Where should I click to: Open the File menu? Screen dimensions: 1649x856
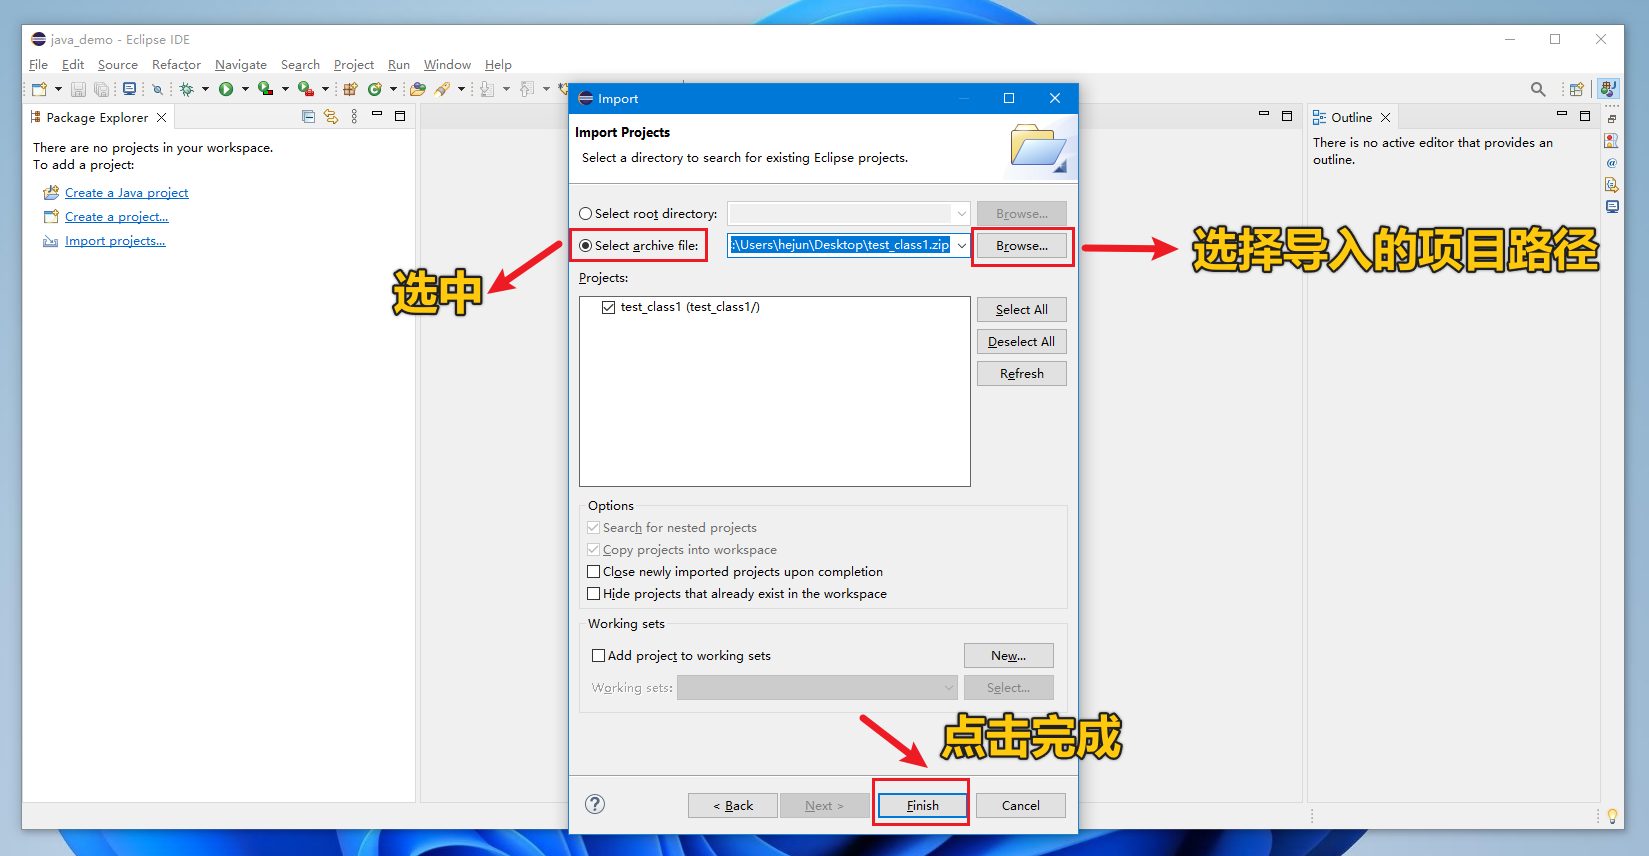click(39, 65)
